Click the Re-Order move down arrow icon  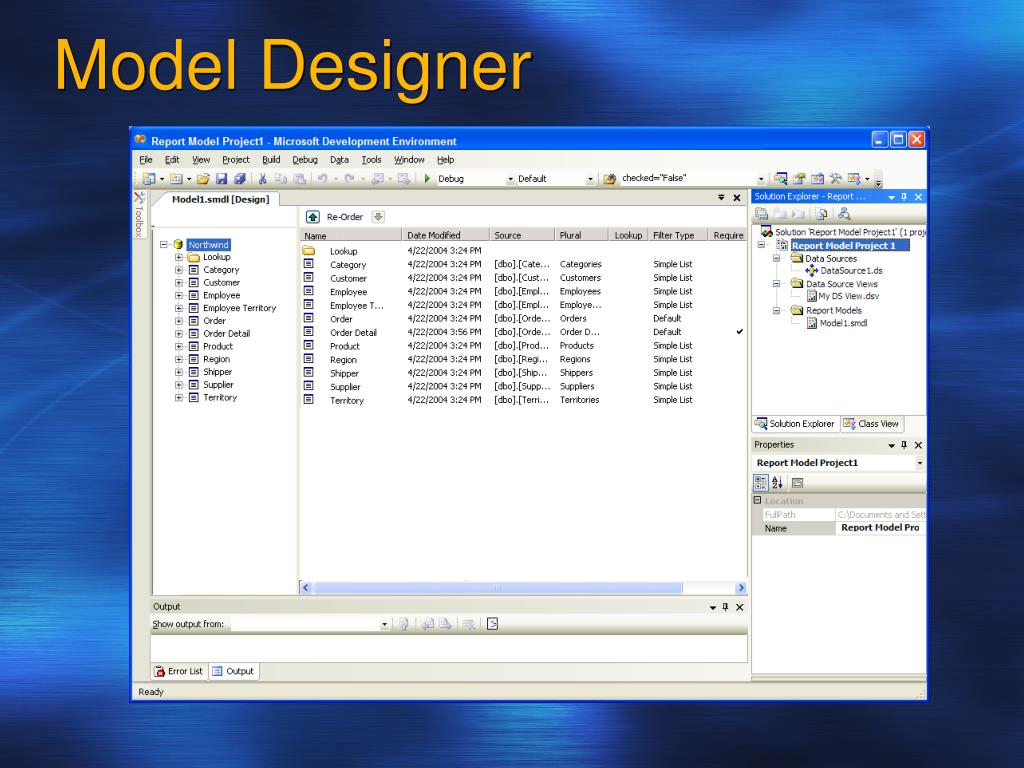378,217
